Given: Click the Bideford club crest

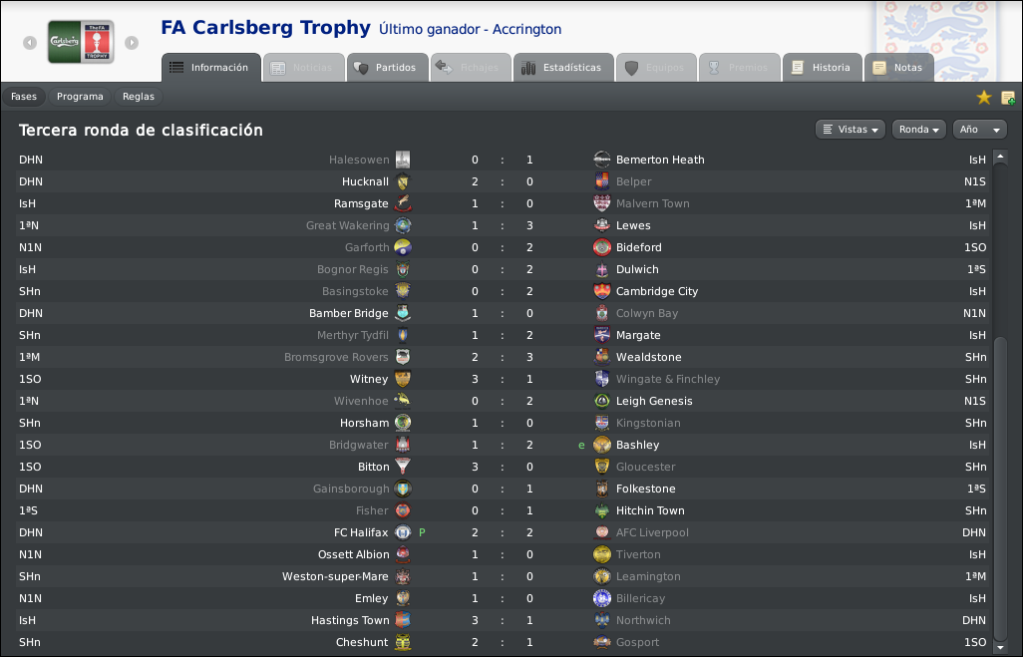Looking at the screenshot, I should click(602, 247).
